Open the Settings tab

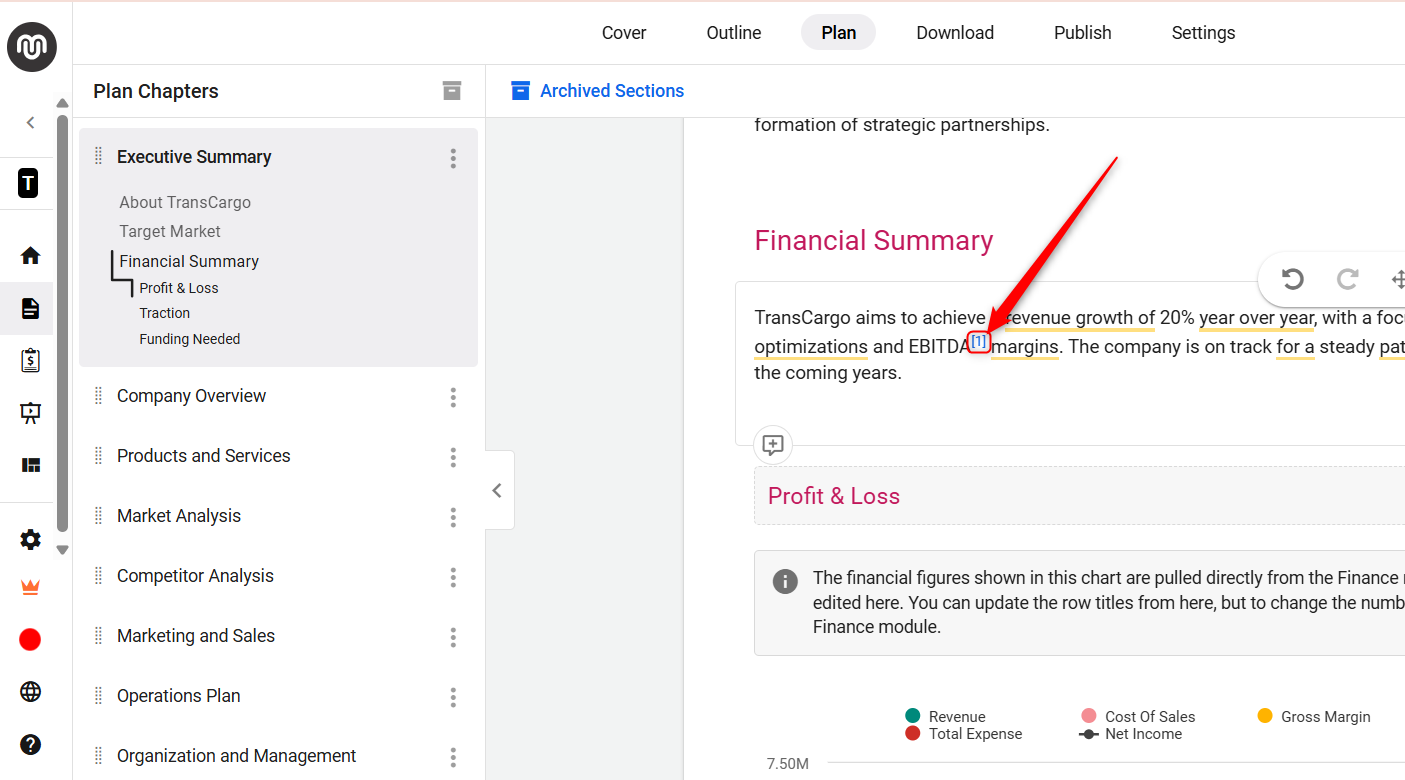(x=1203, y=33)
